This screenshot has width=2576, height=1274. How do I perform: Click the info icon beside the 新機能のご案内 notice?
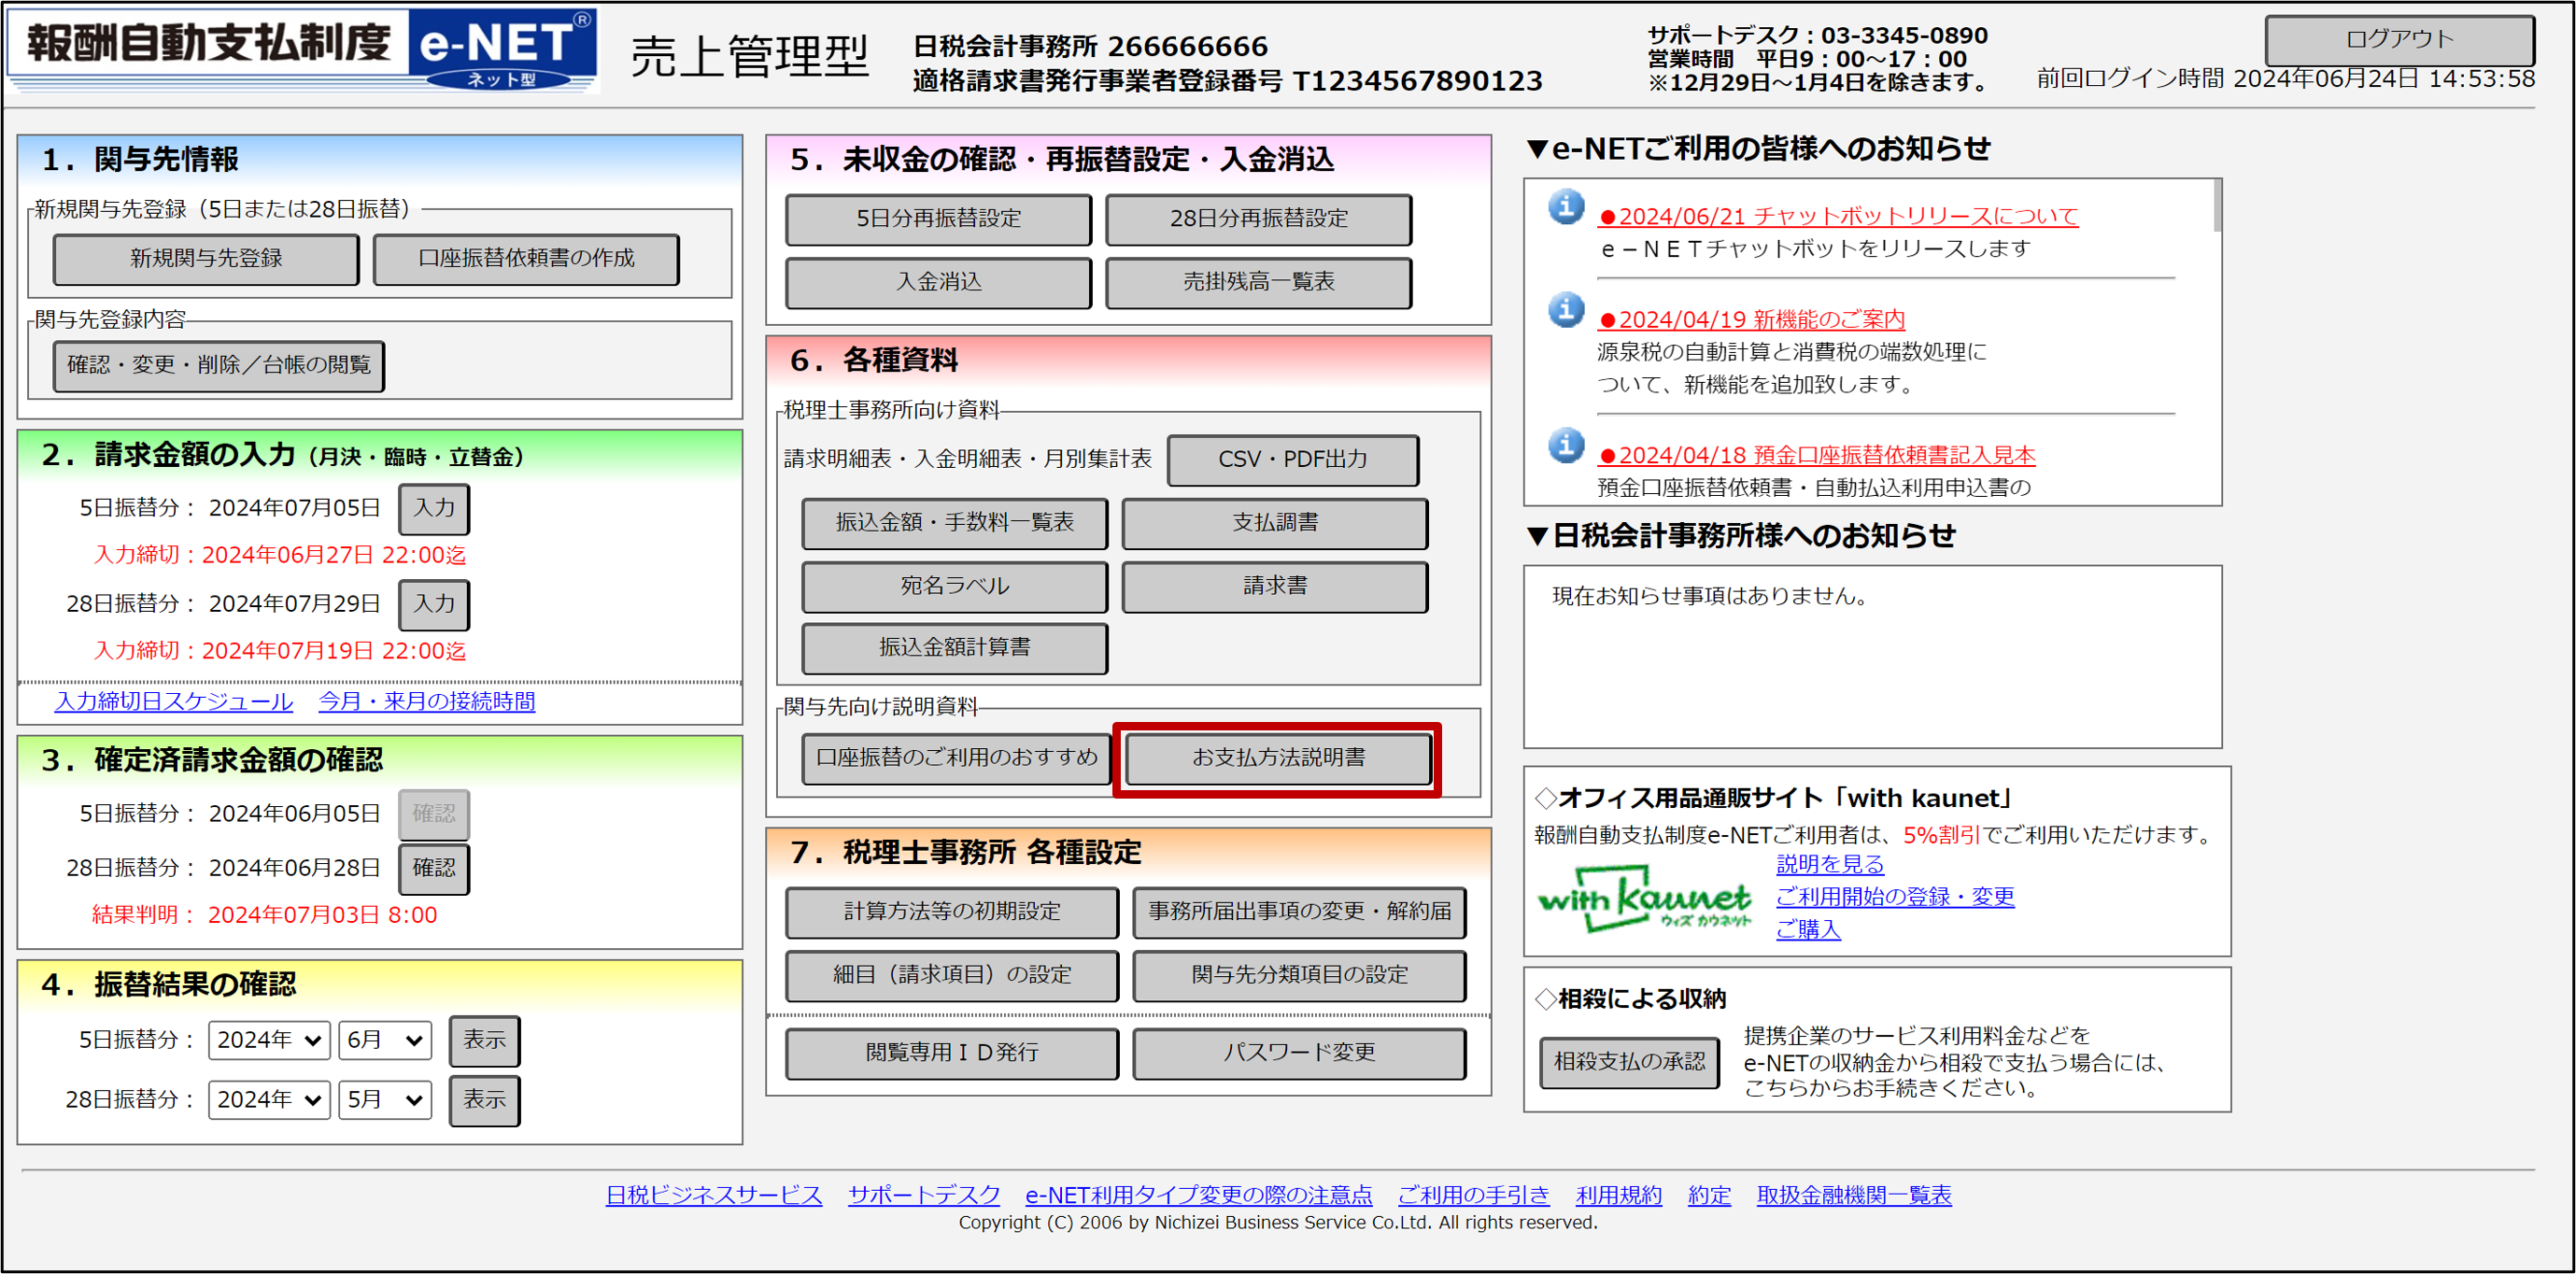click(1566, 310)
